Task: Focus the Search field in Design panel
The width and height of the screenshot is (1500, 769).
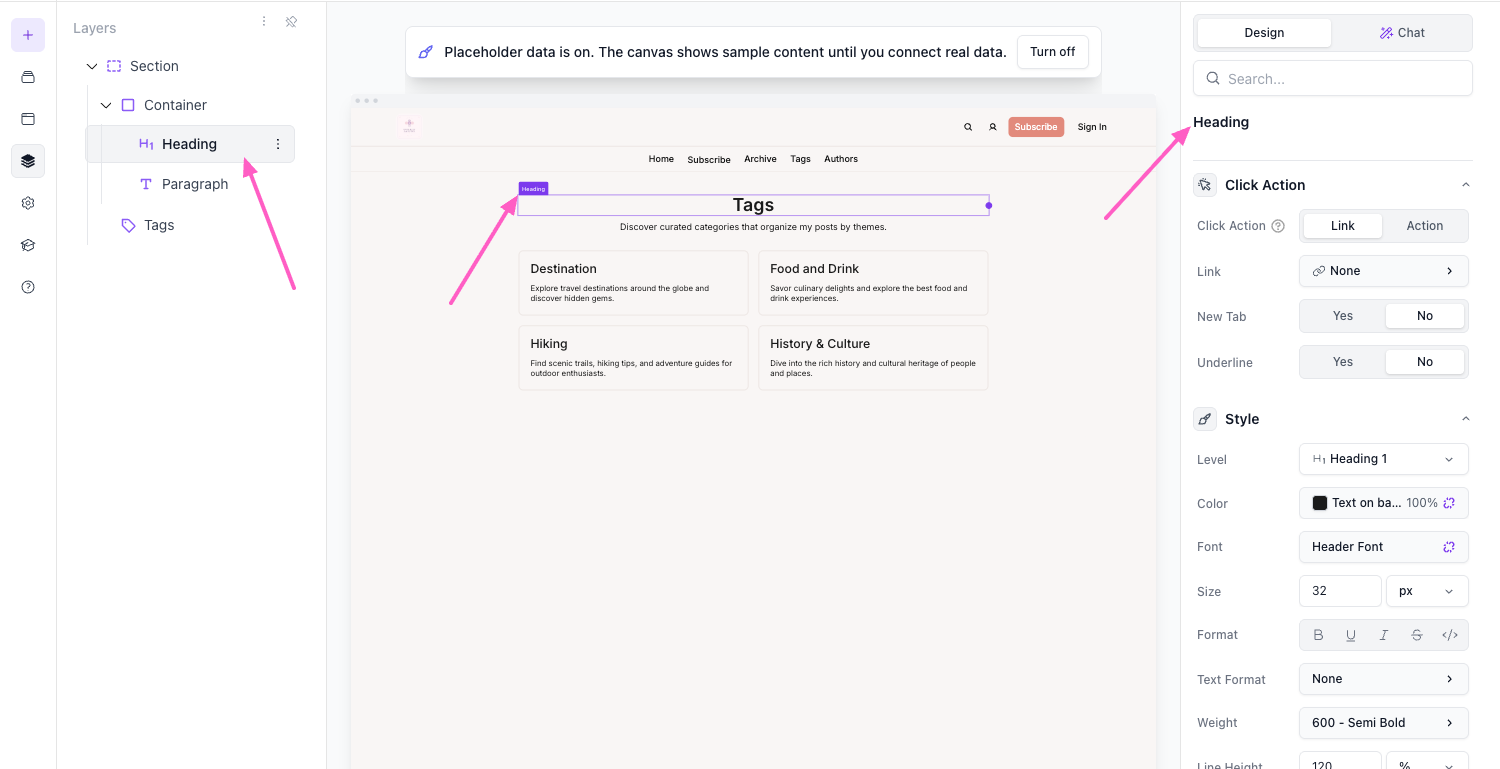Action: (1333, 79)
